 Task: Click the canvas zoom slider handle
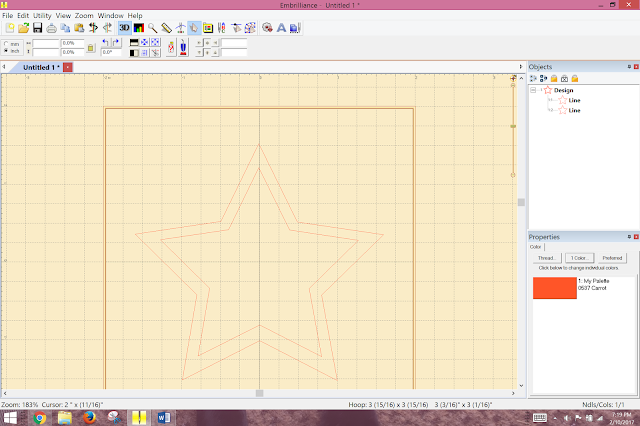(513, 126)
